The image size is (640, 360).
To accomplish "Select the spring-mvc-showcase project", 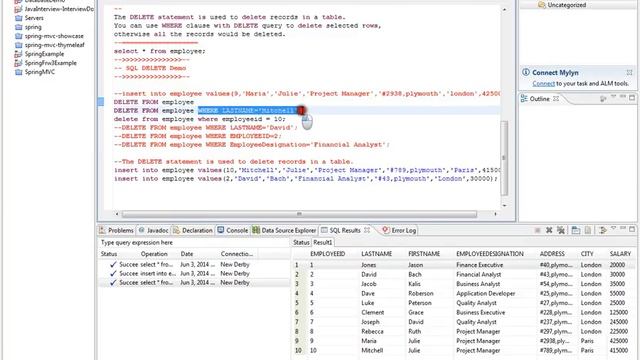I will point(49,36).
